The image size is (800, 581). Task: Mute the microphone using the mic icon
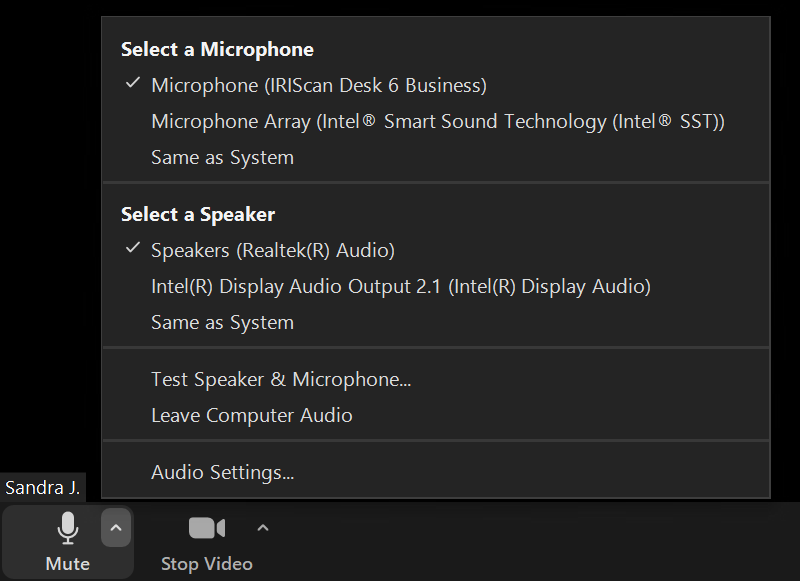point(67,528)
